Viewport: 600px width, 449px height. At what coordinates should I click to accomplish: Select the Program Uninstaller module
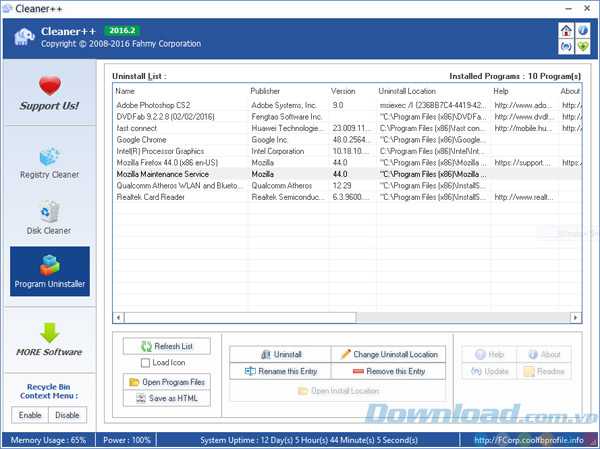[x=49, y=271]
